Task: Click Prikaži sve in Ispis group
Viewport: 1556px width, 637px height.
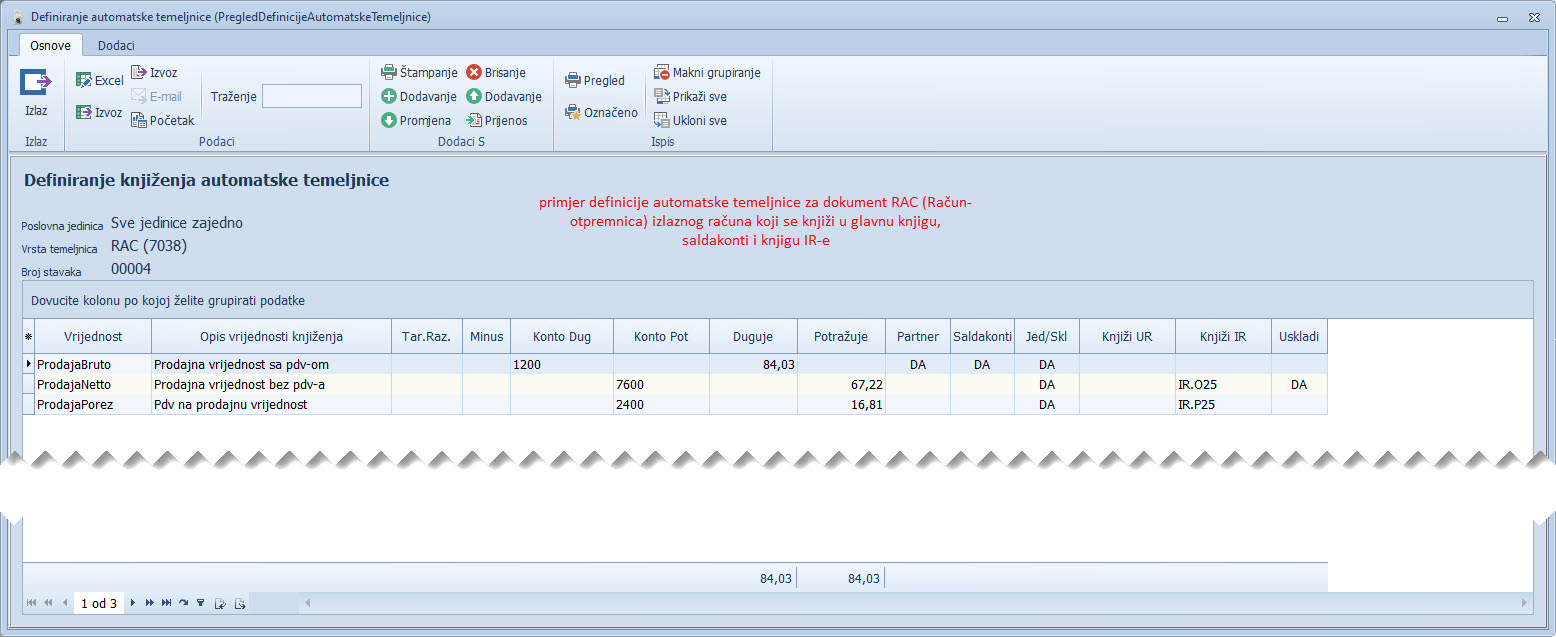Action: click(x=661, y=97)
